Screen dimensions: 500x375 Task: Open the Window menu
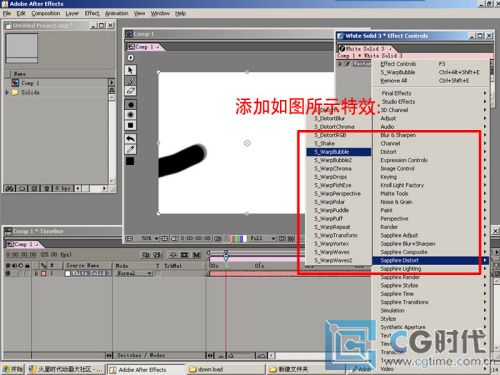point(160,13)
